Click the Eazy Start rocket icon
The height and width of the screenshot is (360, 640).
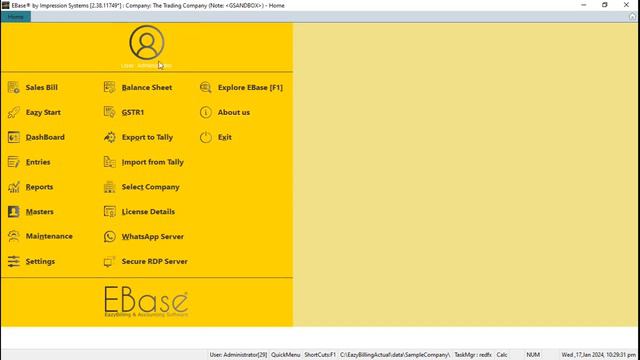pyautogui.click(x=13, y=112)
